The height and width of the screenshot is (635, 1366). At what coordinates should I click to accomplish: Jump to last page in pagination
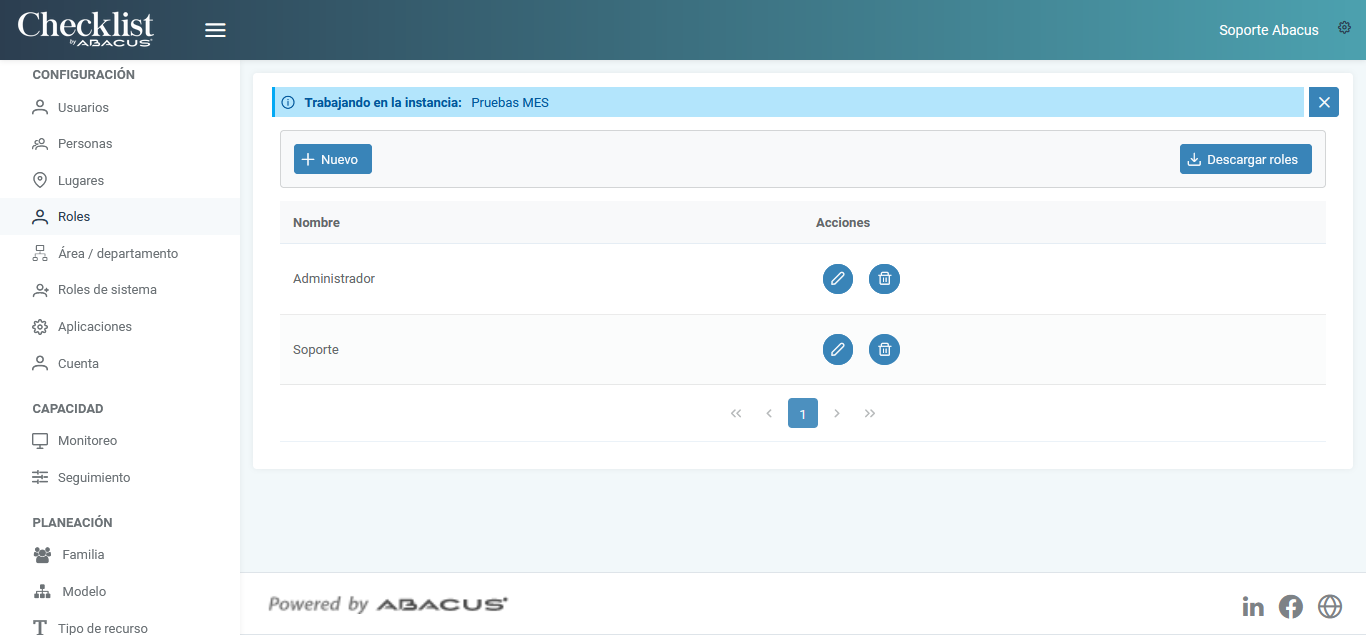pyautogui.click(x=870, y=413)
